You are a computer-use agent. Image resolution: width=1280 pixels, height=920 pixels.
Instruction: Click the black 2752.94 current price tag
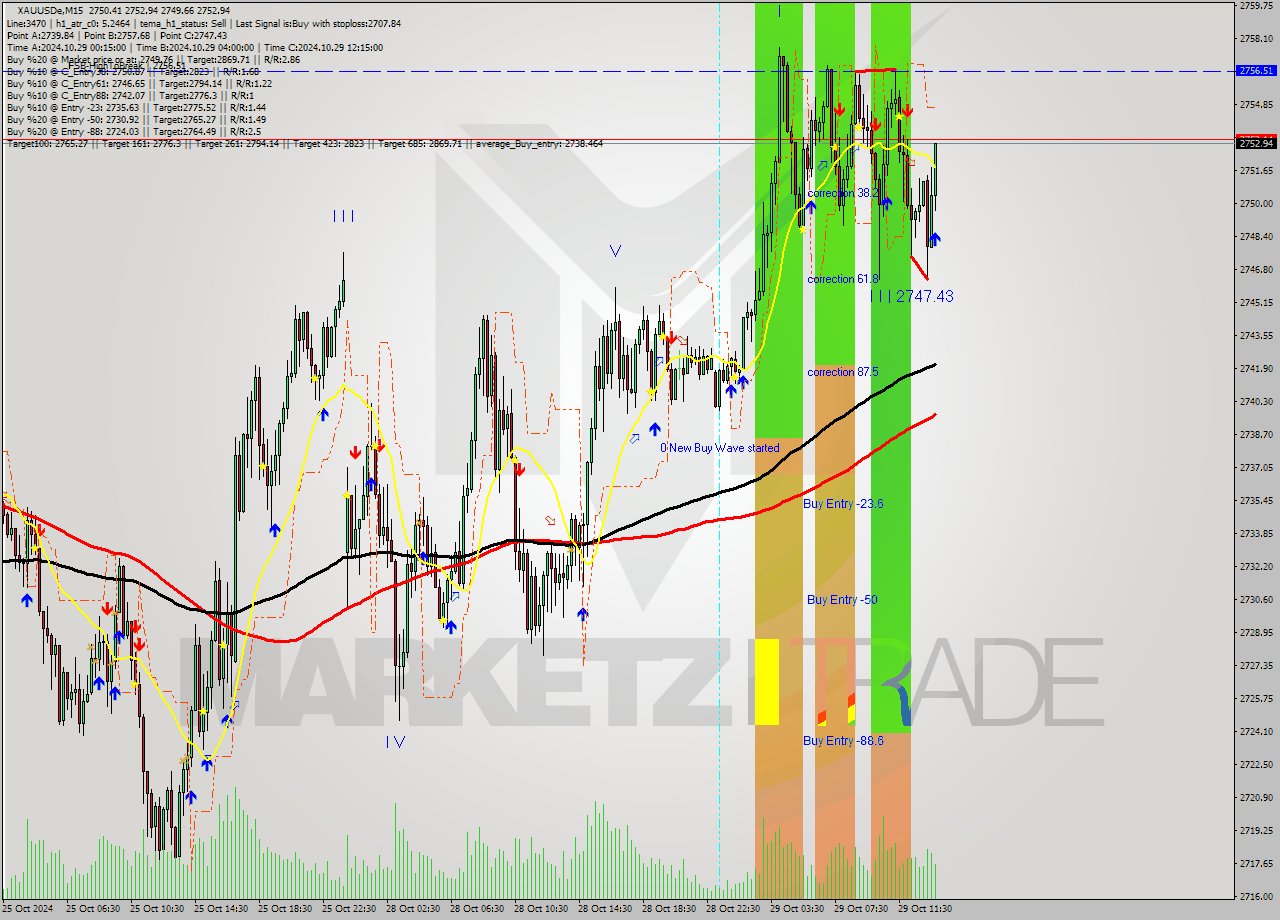[1256, 143]
